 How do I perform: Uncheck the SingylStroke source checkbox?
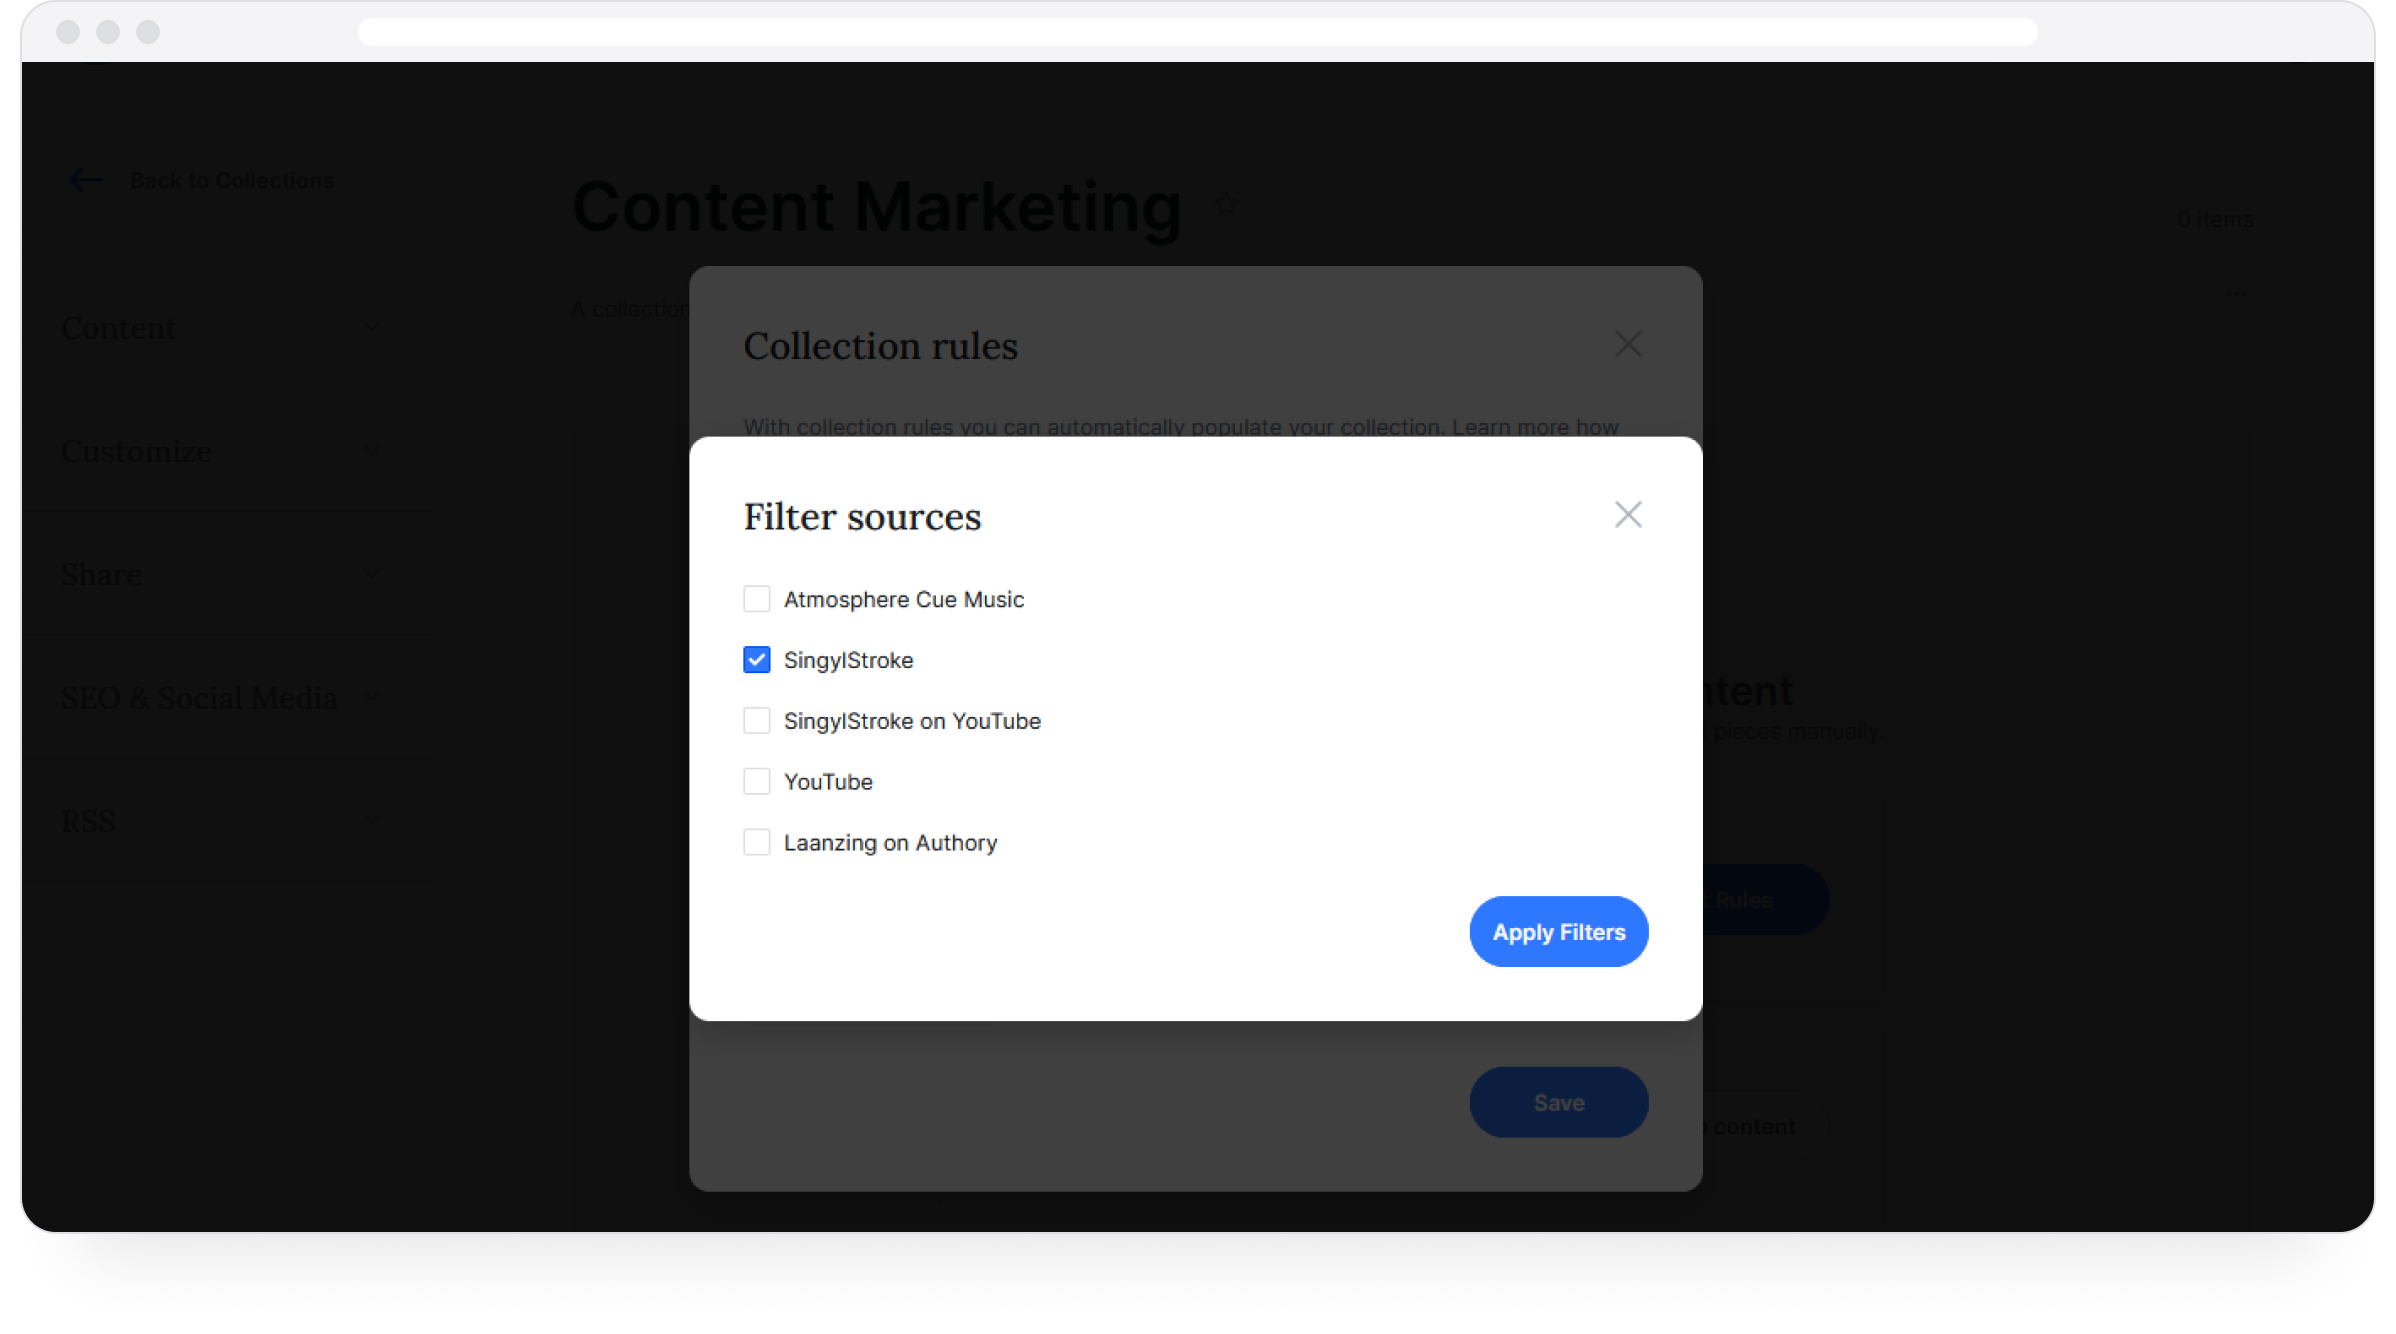pyautogui.click(x=757, y=660)
